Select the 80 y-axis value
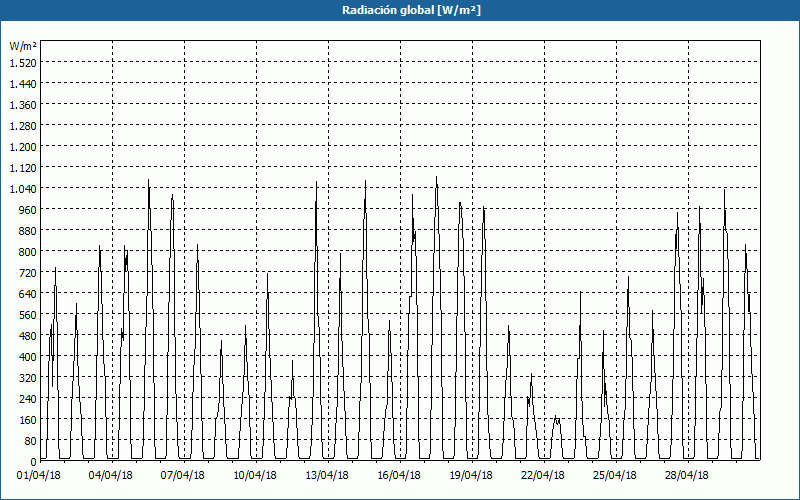This screenshot has width=800, height=500. (x=31, y=441)
